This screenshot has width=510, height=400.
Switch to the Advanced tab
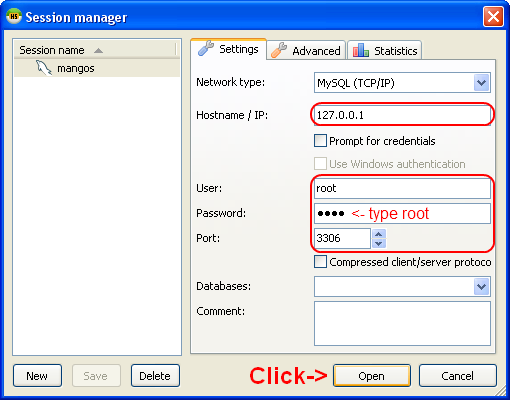(306, 50)
